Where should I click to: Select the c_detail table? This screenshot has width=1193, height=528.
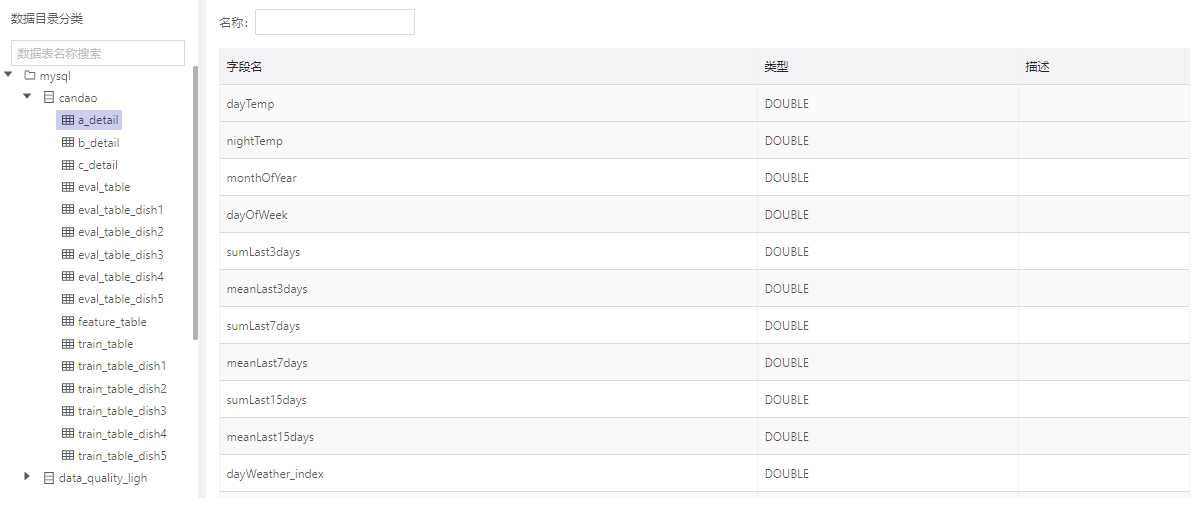[97, 165]
